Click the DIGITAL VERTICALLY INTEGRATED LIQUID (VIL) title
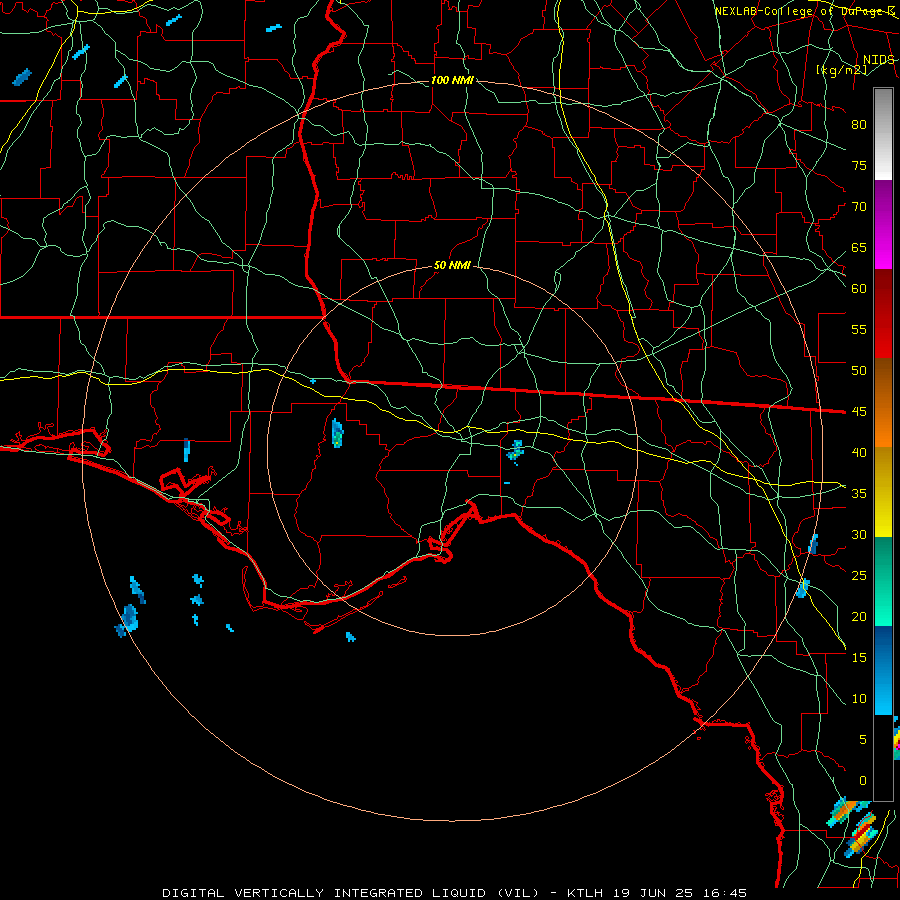Viewport: 900px width, 900px height. (351, 893)
